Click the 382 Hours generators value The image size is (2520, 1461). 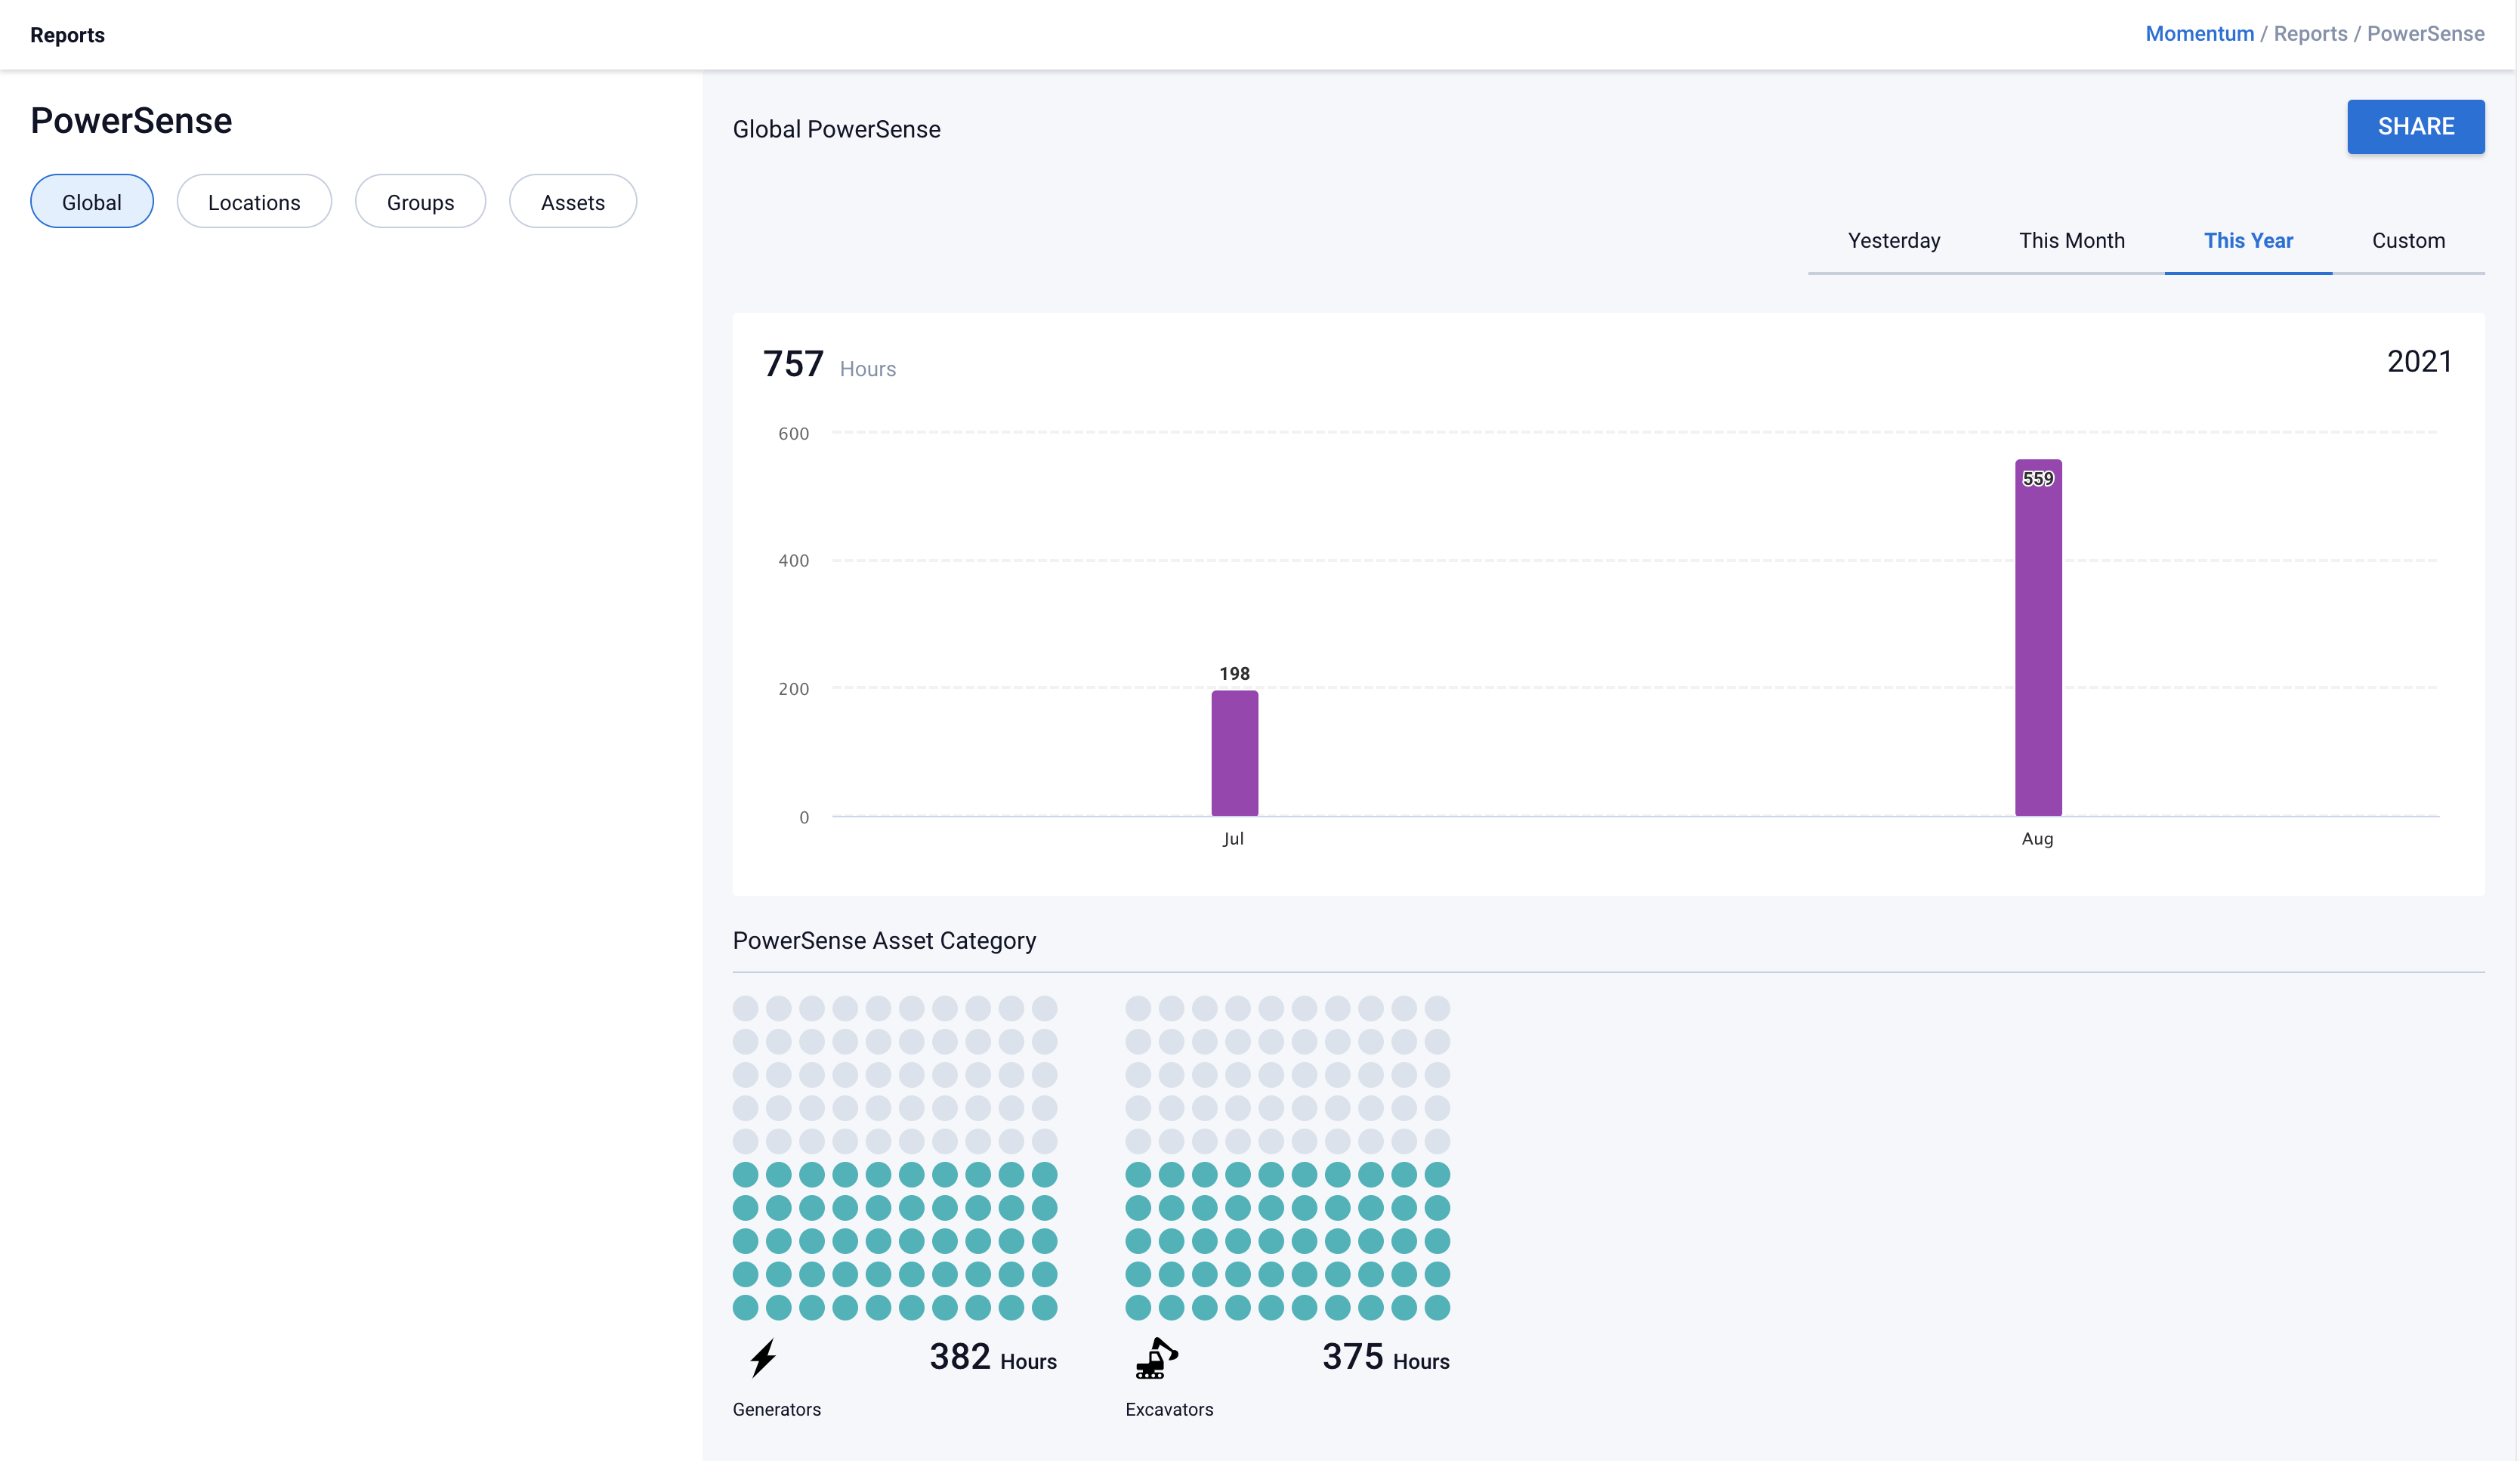point(992,1358)
